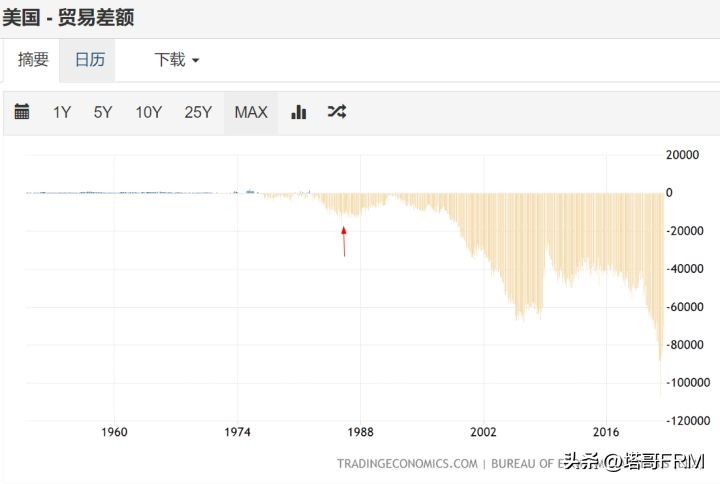
Task: Open the calendar date range icon
Action: tap(22, 112)
